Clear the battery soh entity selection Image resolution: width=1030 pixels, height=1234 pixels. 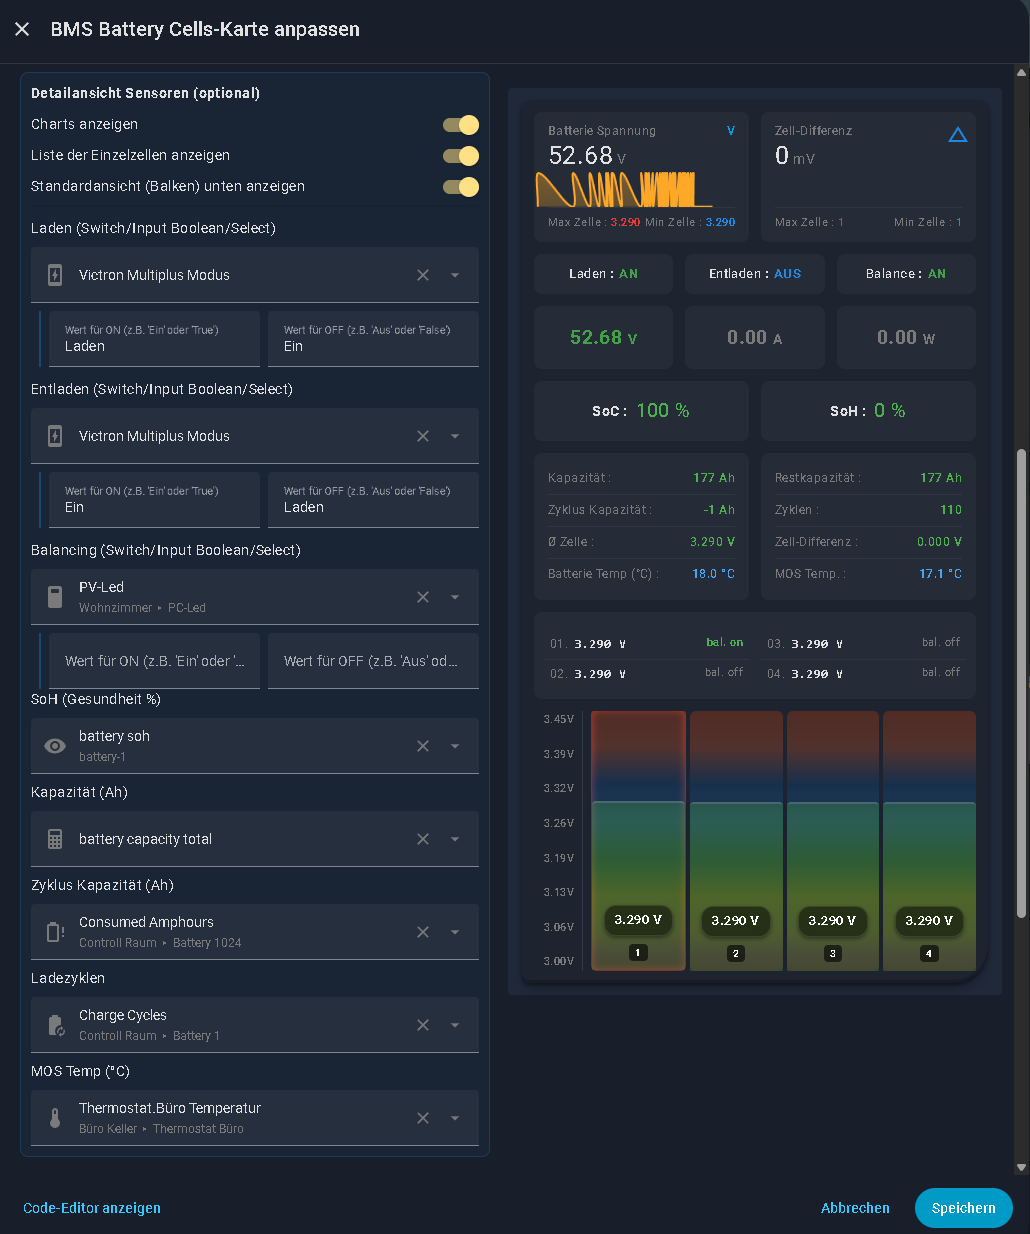423,746
